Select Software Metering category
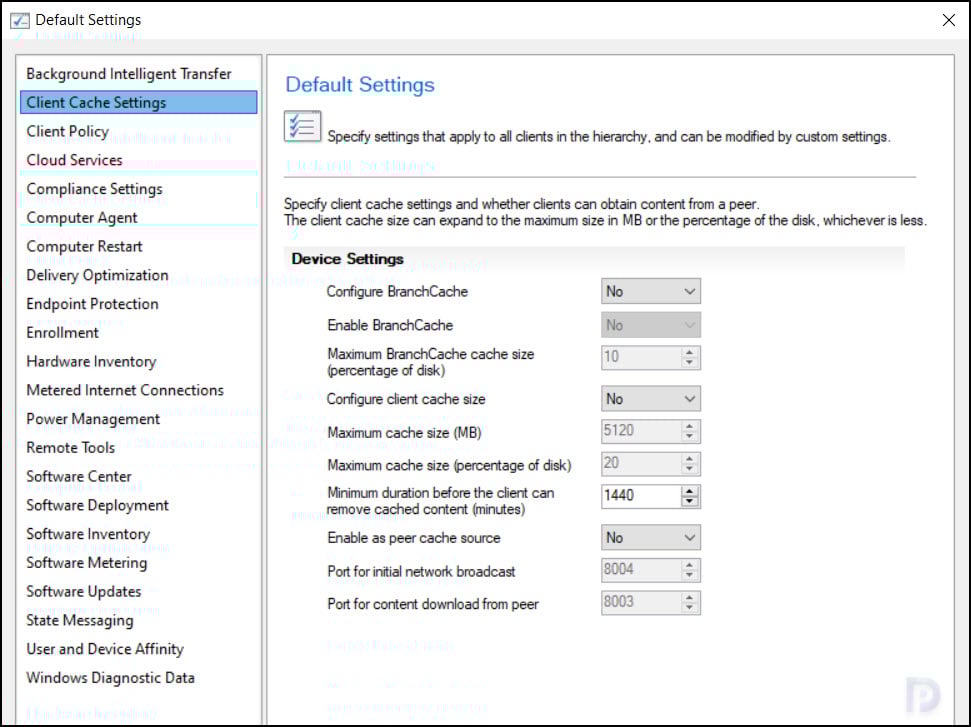 pyautogui.click(x=87, y=563)
